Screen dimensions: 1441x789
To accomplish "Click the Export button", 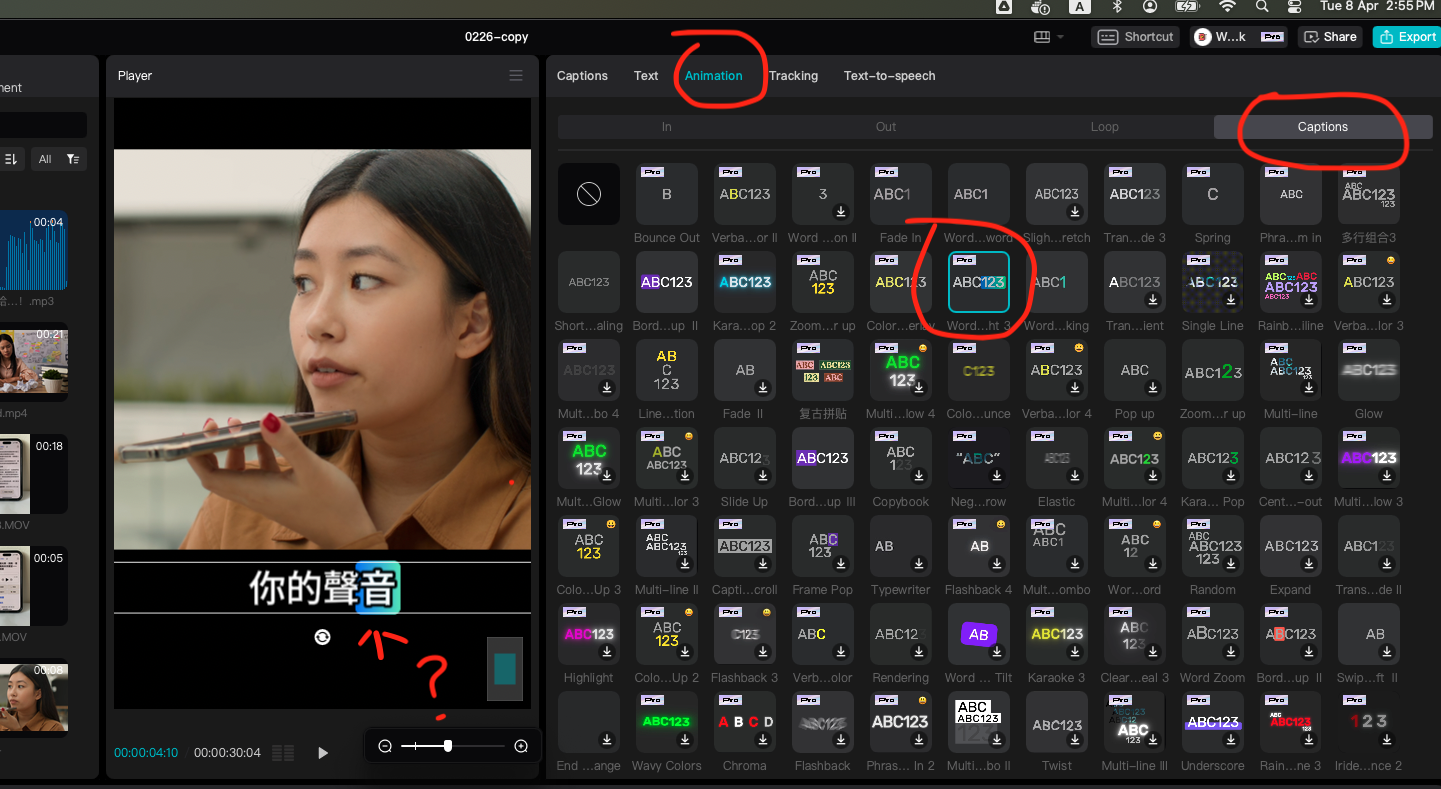I will click(1408, 37).
